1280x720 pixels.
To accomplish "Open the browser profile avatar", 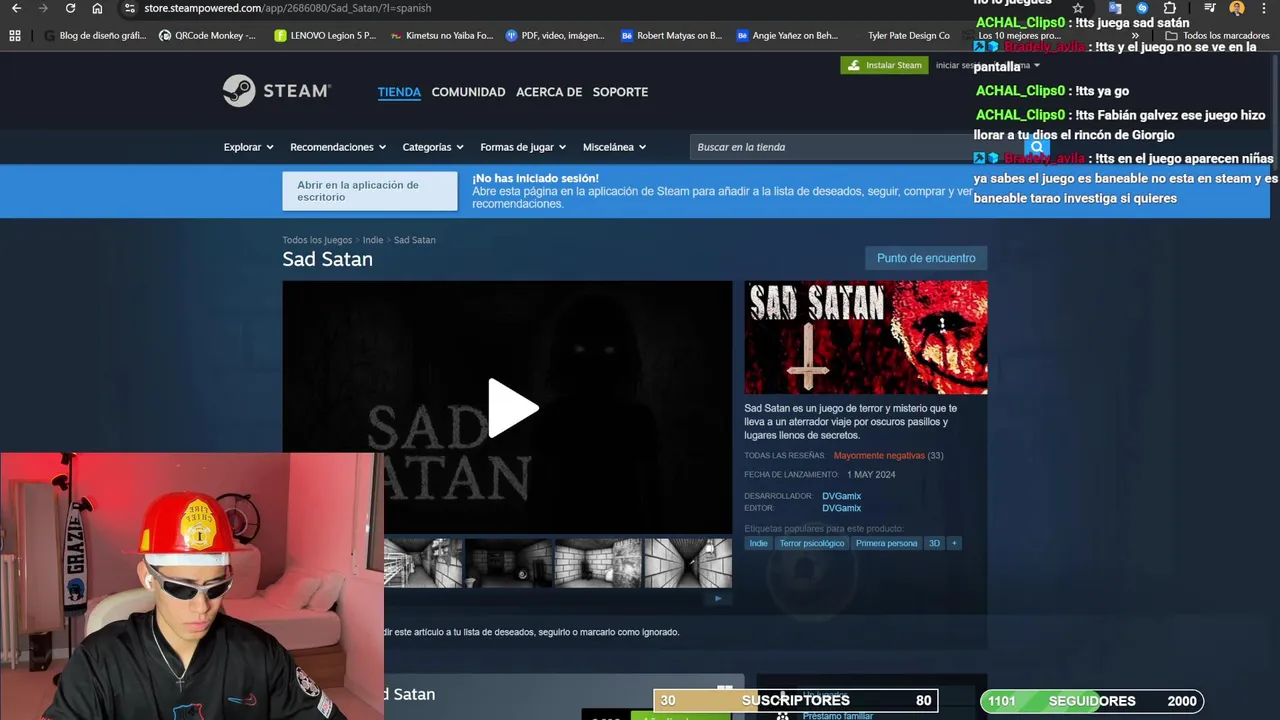I will point(1237,8).
